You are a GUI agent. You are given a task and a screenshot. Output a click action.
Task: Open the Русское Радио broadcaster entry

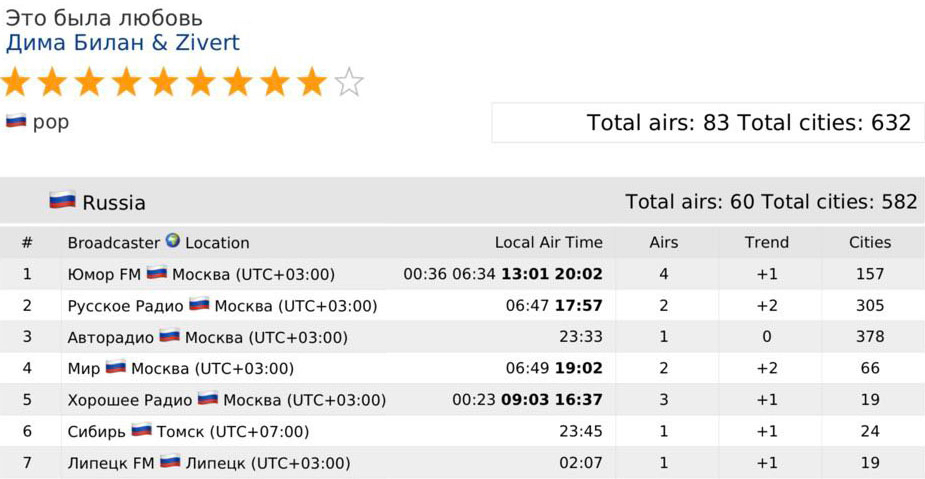tap(126, 306)
